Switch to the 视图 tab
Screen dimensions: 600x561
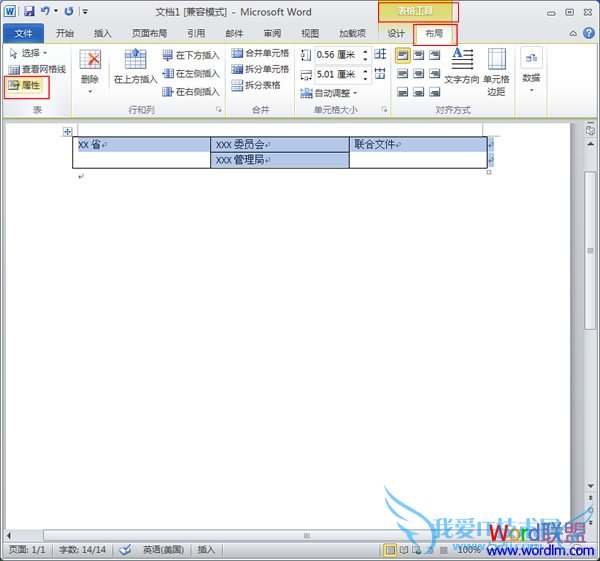tap(310, 34)
